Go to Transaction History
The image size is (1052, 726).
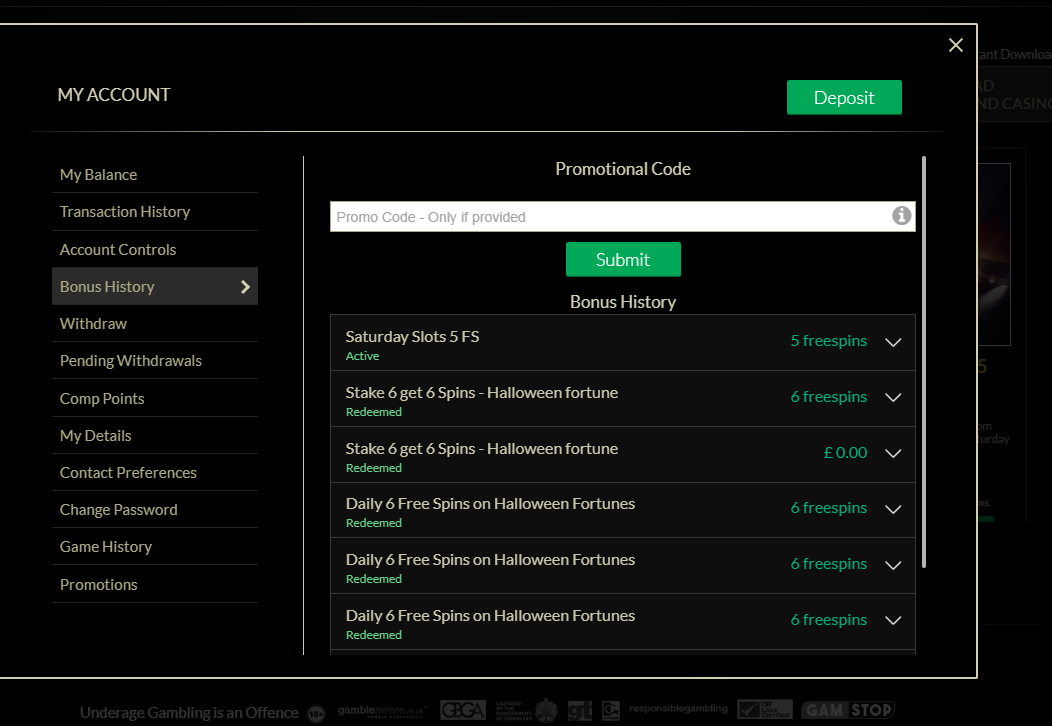tap(125, 212)
